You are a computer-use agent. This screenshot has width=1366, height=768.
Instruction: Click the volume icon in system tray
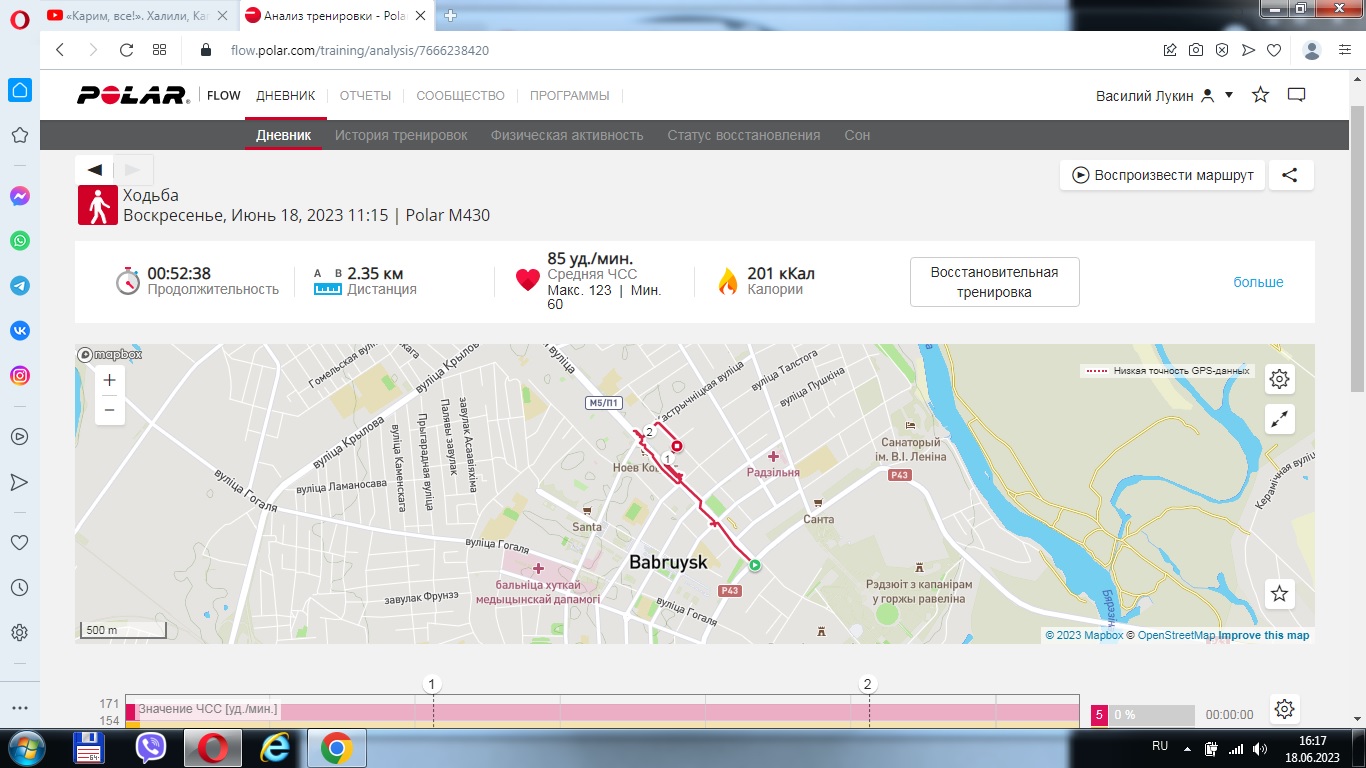pyautogui.click(x=1260, y=748)
